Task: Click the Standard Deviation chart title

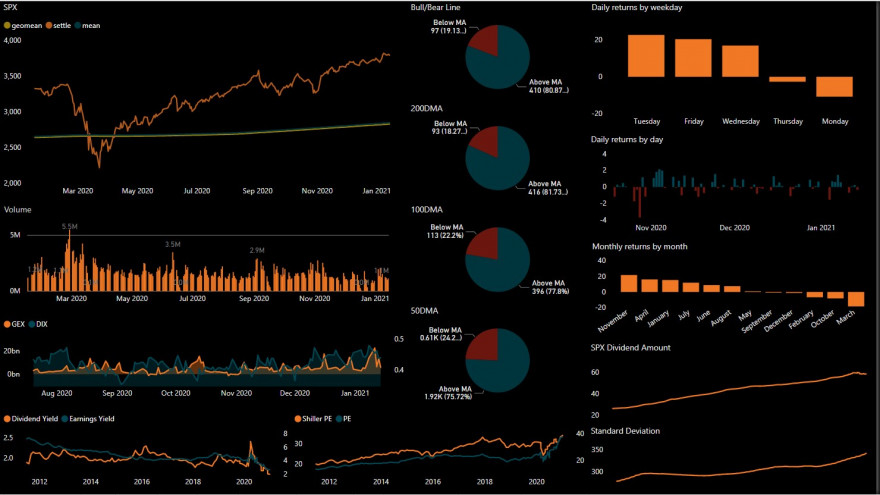Action: [x=625, y=431]
